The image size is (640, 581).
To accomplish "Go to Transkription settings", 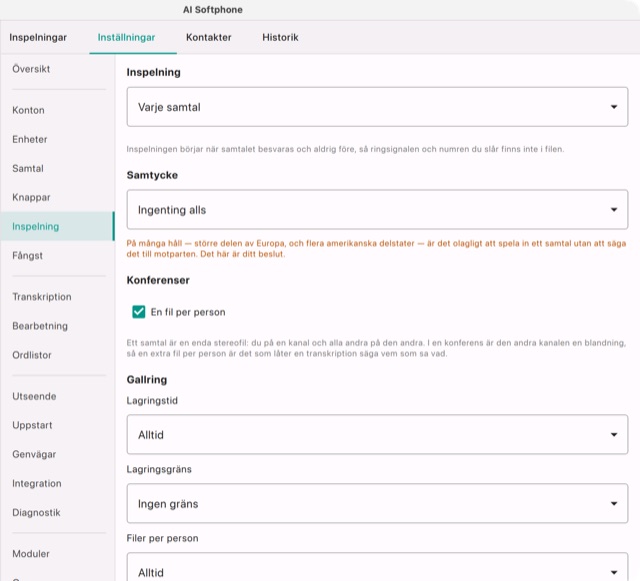I will [57, 297].
